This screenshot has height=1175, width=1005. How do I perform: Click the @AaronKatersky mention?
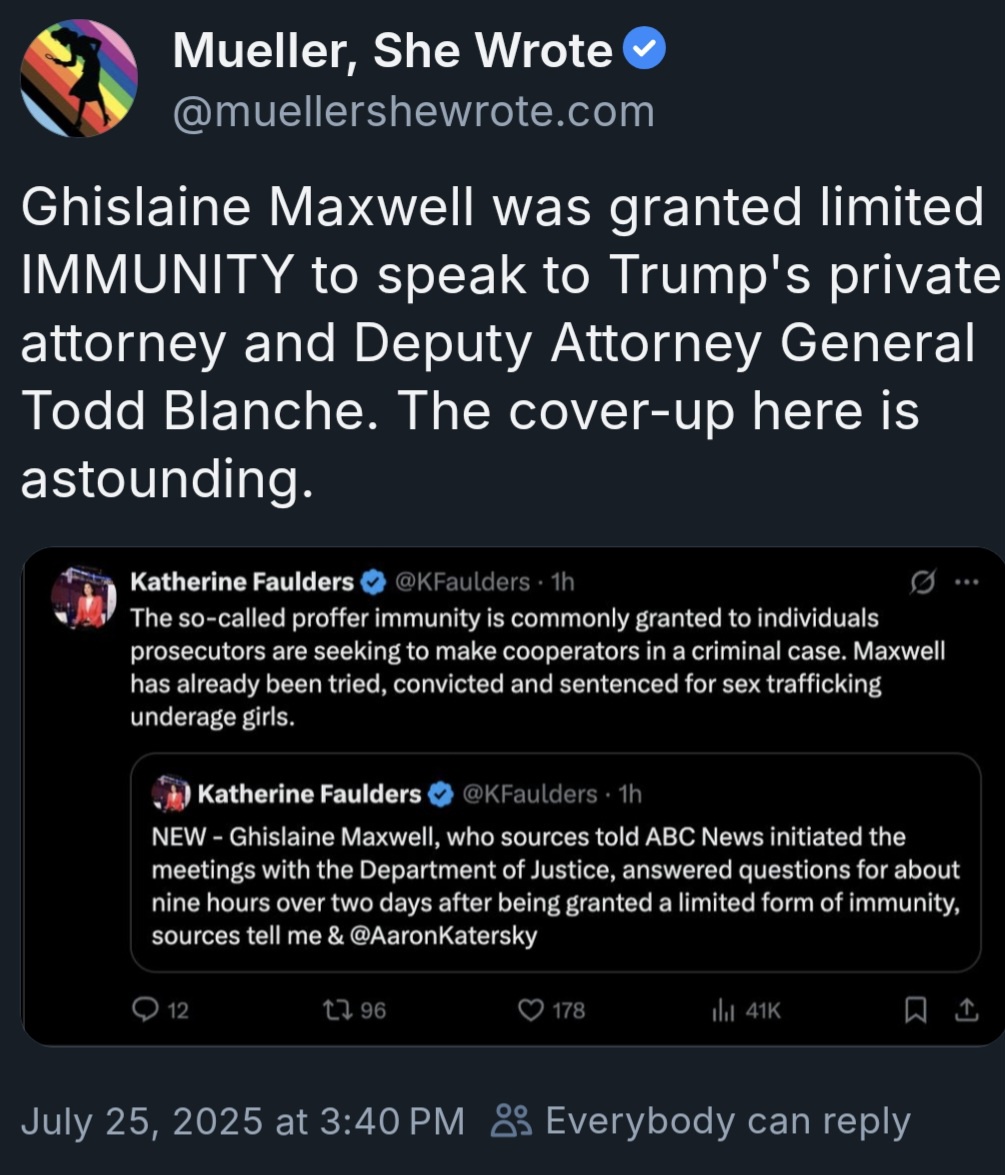point(443,937)
